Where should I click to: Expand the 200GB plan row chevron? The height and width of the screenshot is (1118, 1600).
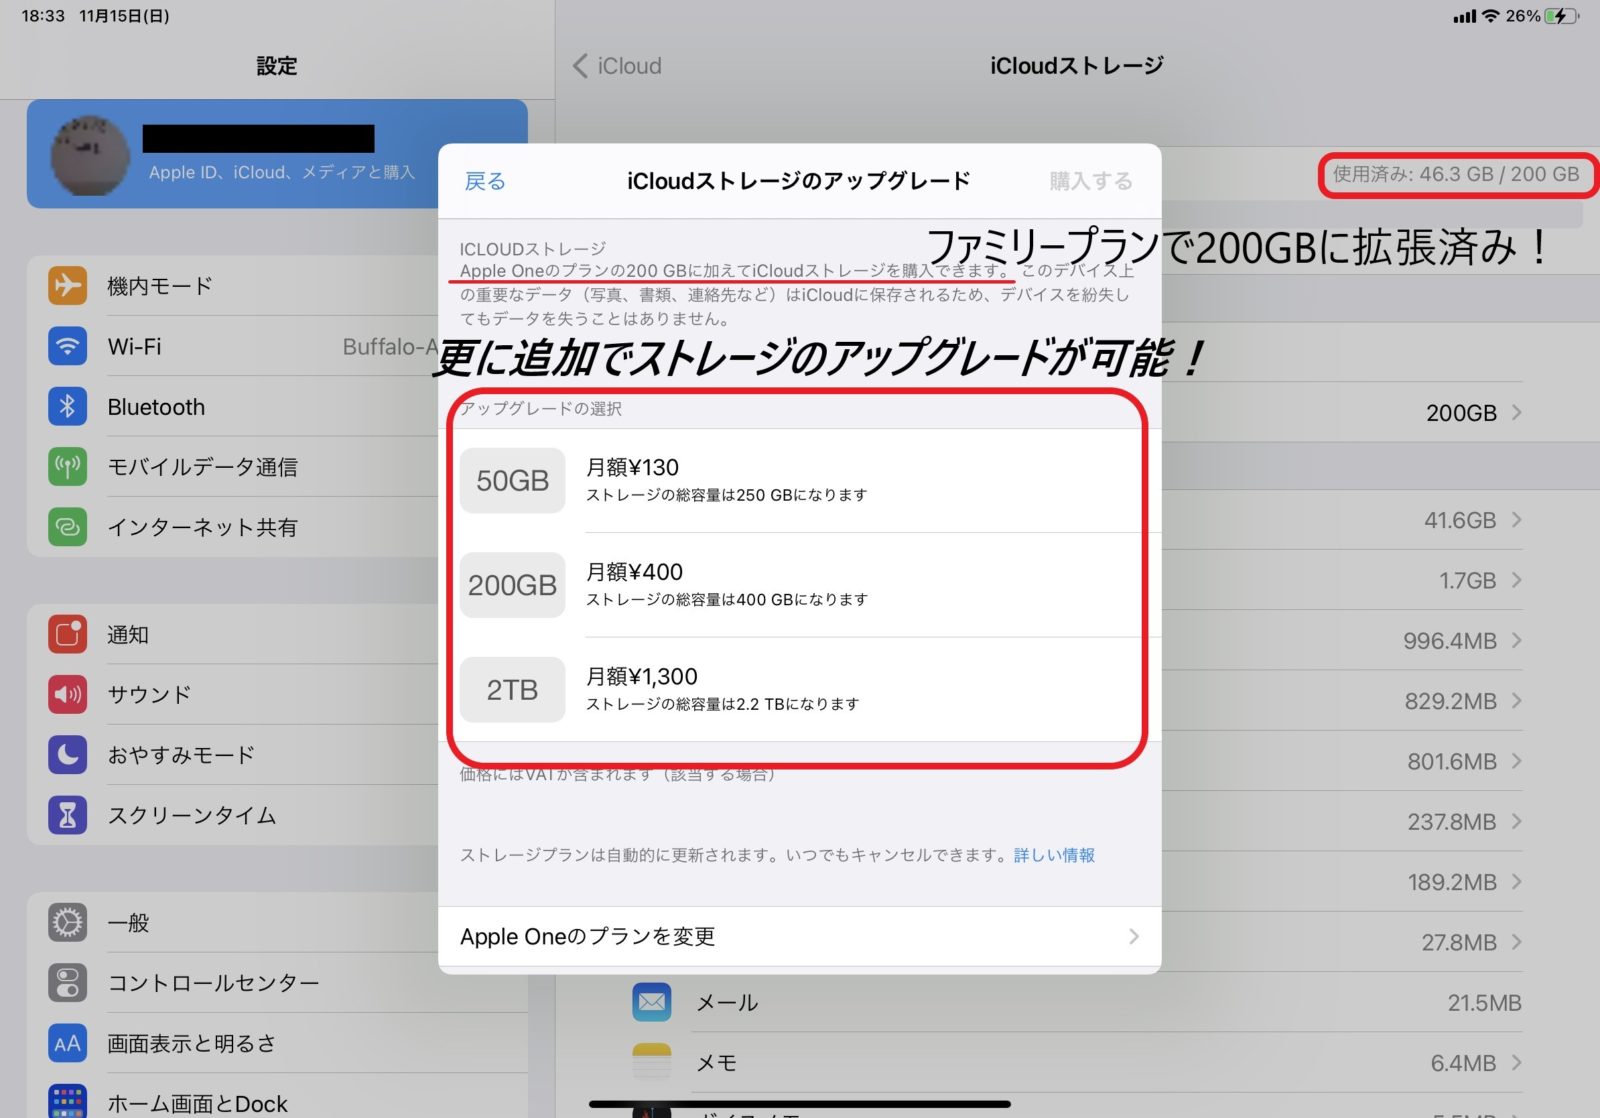click(x=1516, y=412)
